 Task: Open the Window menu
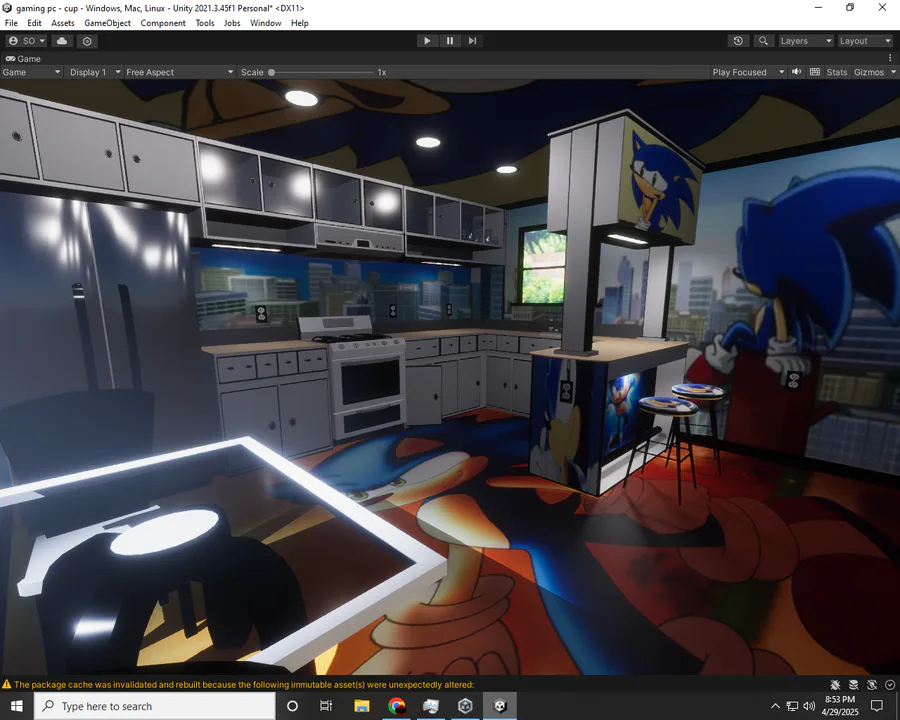(265, 23)
